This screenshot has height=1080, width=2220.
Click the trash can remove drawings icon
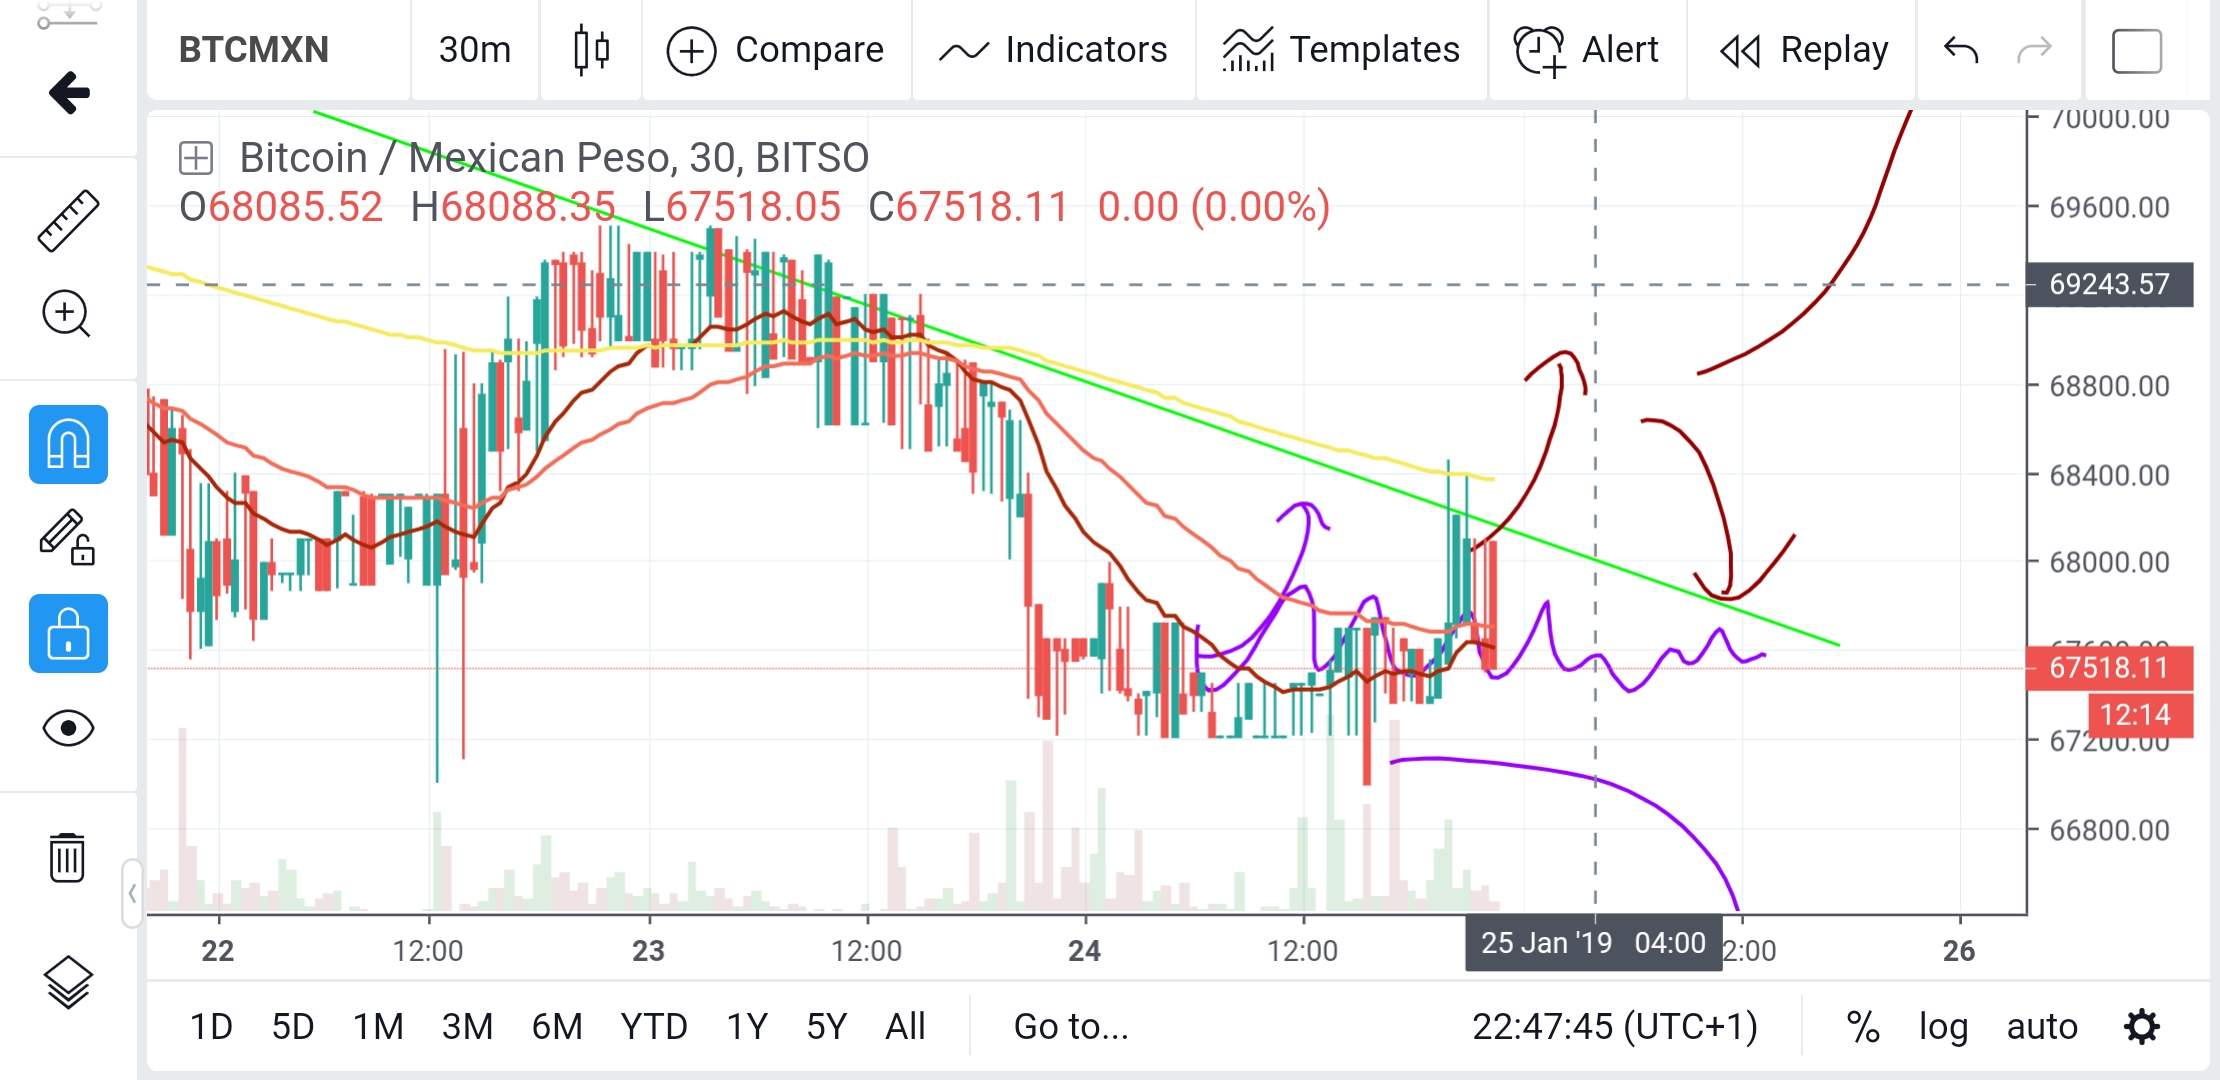pos(67,857)
